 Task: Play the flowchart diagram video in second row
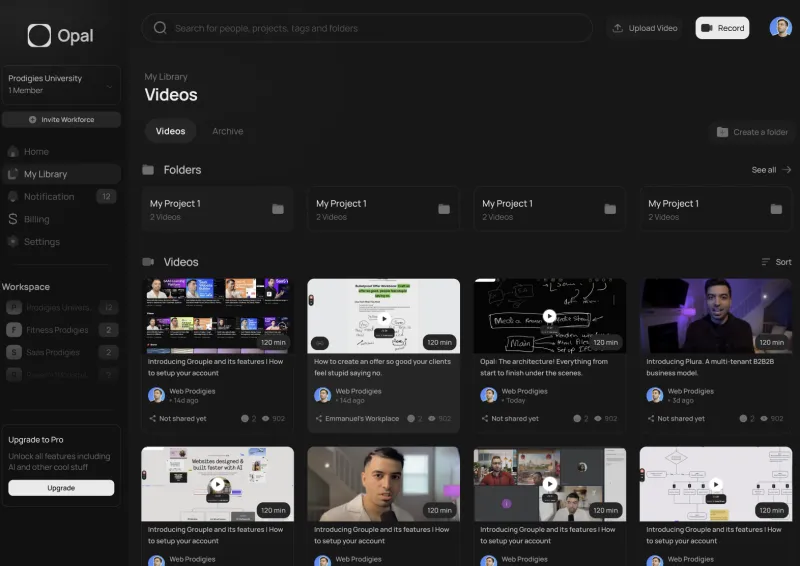716,484
